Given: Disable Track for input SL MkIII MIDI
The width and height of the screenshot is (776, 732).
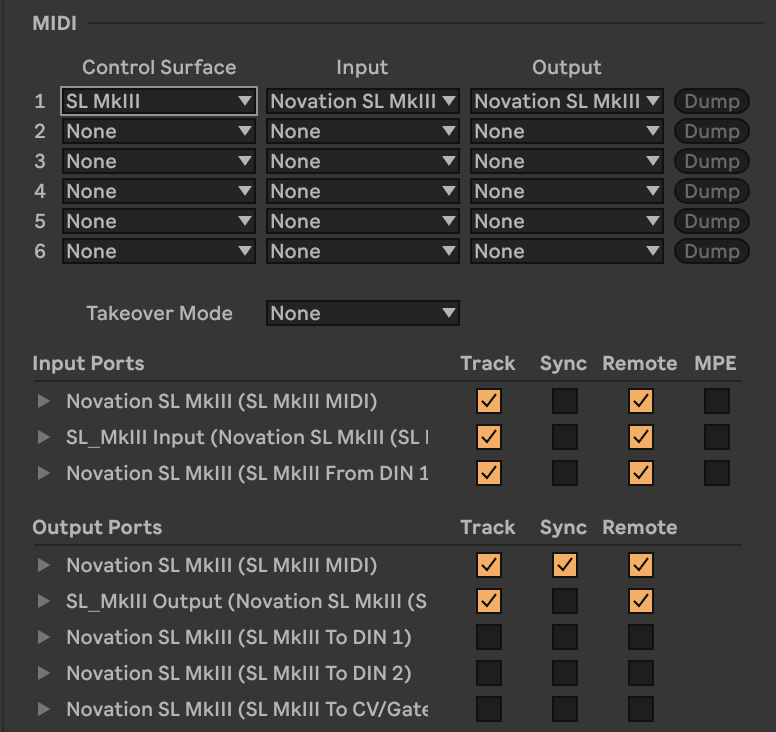Looking at the screenshot, I should pos(488,401).
